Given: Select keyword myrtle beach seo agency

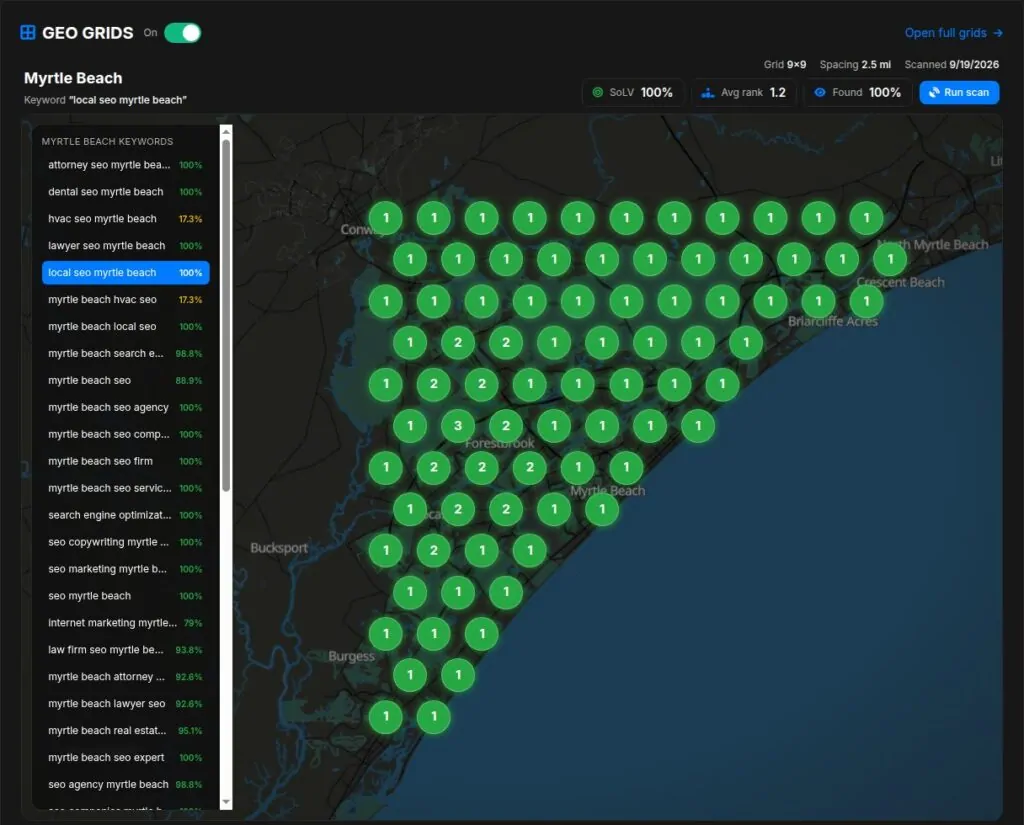Looking at the screenshot, I should [x=125, y=407].
